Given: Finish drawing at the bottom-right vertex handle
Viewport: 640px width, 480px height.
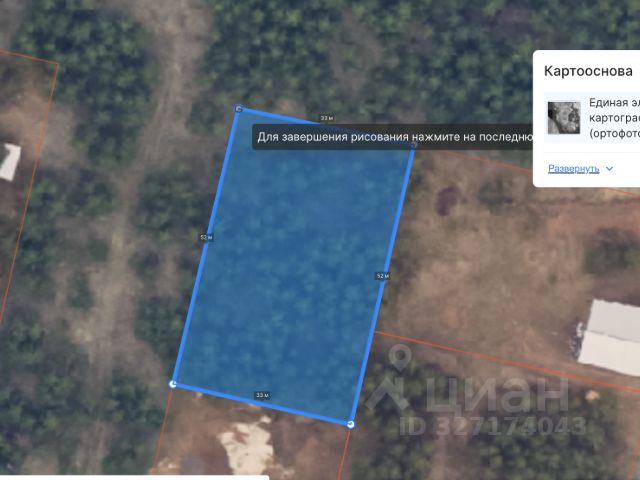Looking at the screenshot, I should (350, 424).
